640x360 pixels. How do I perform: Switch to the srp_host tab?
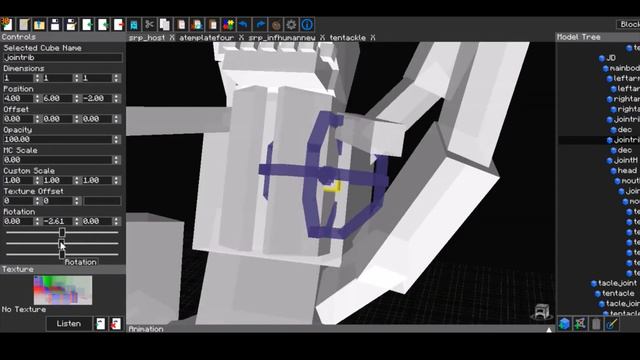[x=147, y=38]
